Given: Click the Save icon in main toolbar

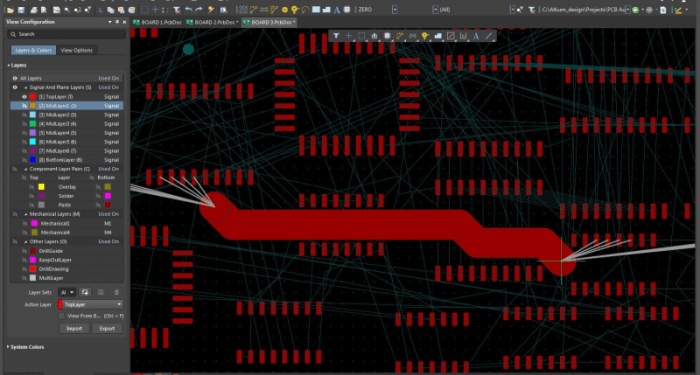Looking at the screenshot, I should pyautogui.click(x=21, y=9).
